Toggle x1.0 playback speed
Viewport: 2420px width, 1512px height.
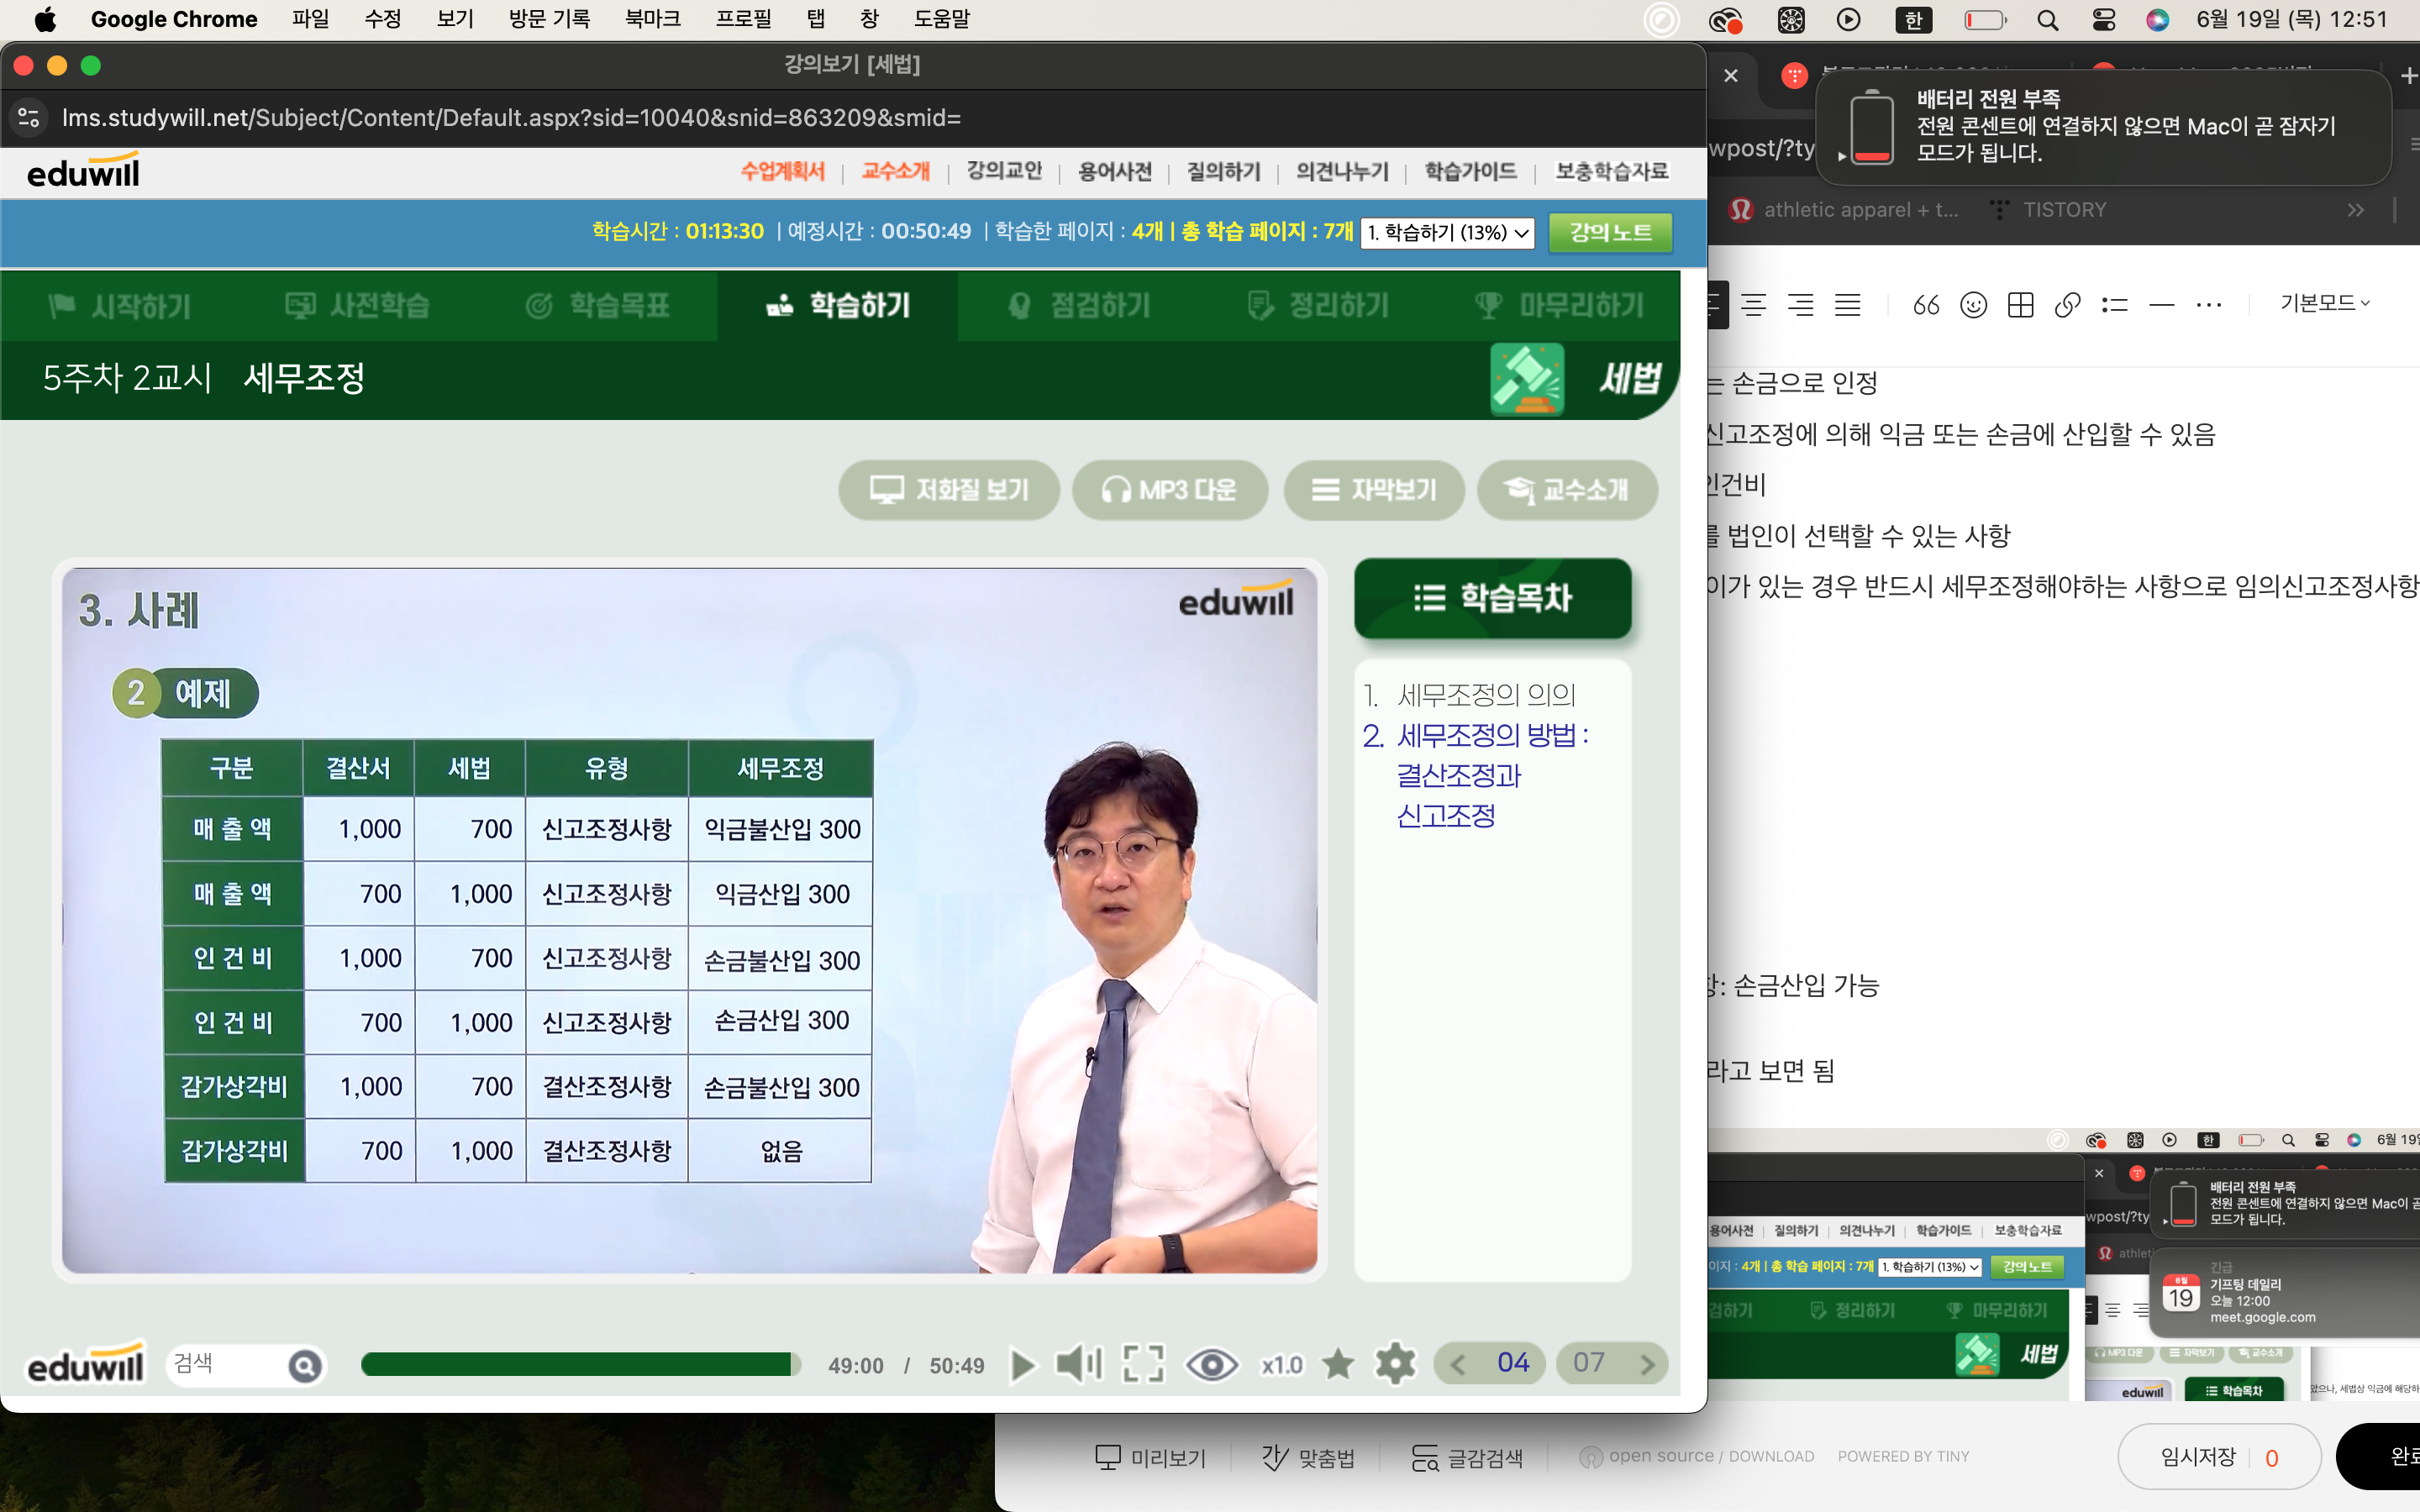pyautogui.click(x=1281, y=1365)
